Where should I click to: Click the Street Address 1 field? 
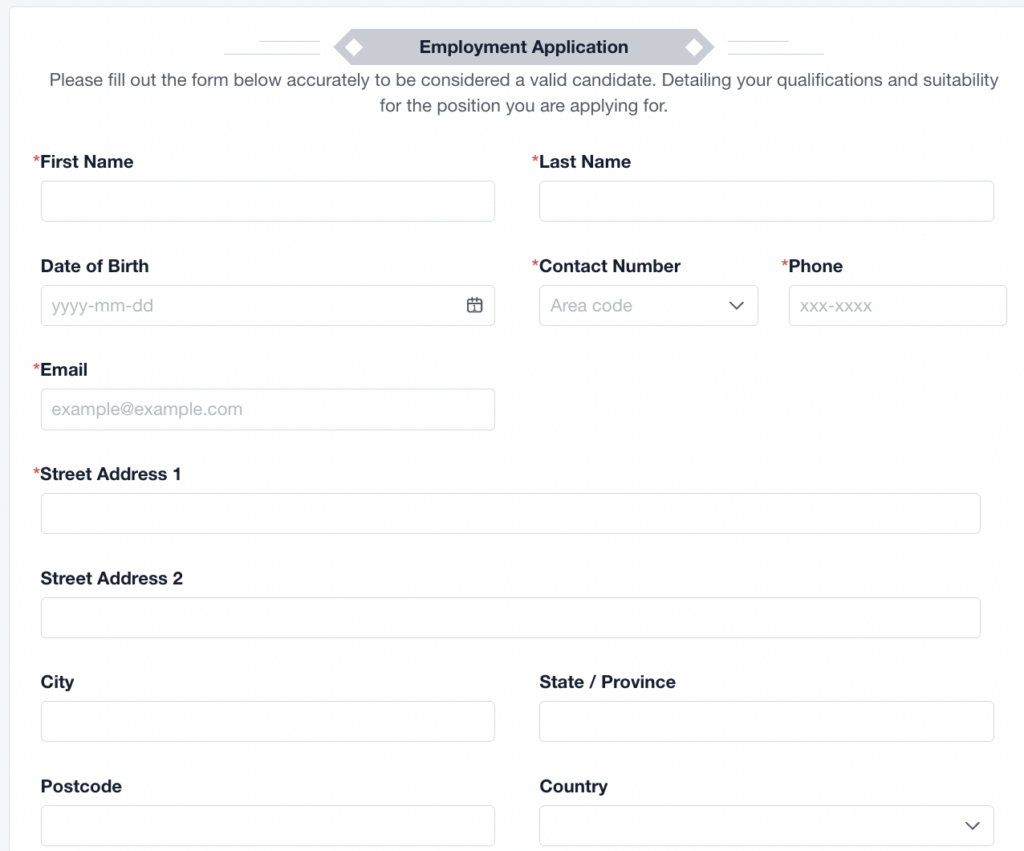[x=510, y=513]
